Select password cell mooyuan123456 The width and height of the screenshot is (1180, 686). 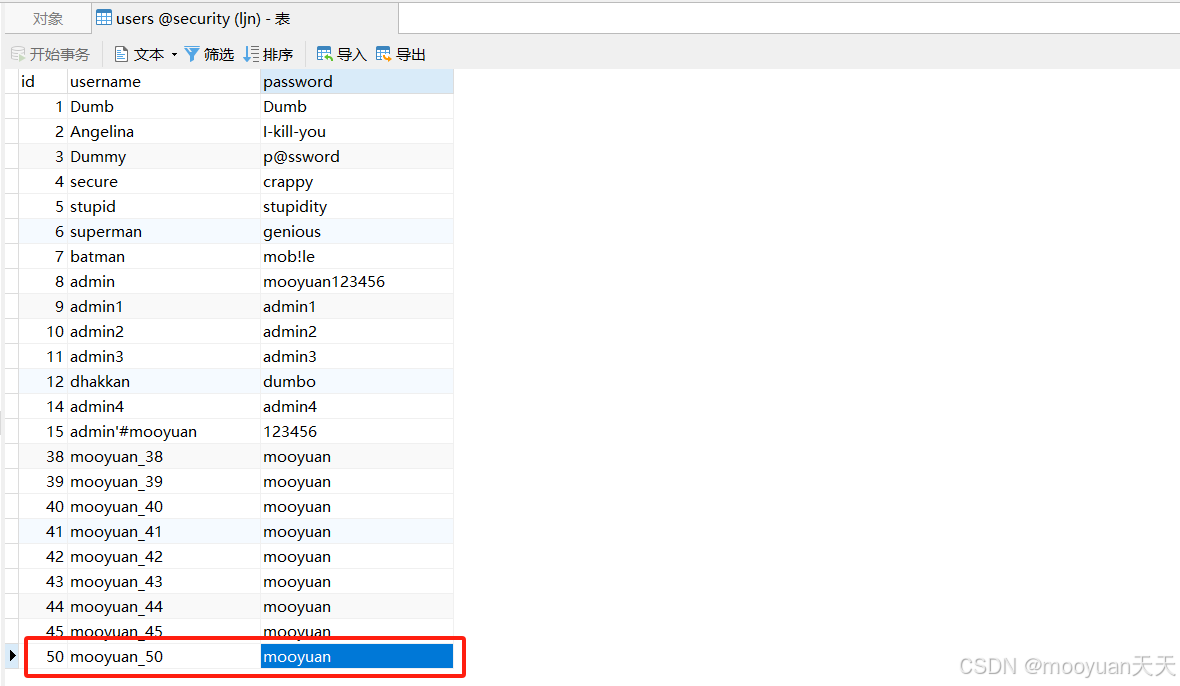click(x=357, y=281)
